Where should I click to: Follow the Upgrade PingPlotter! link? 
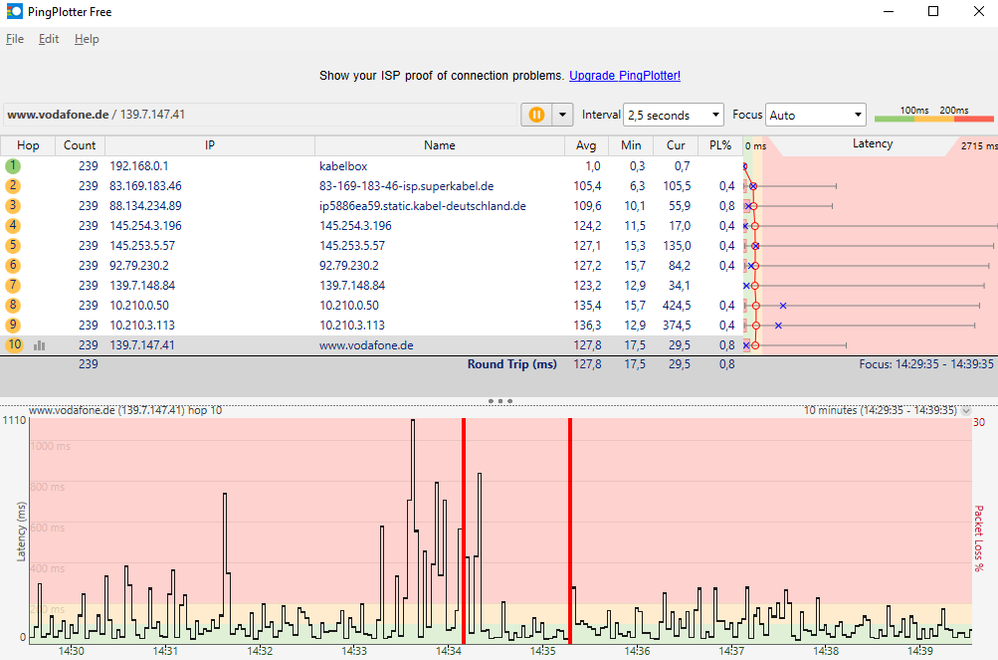[624, 76]
